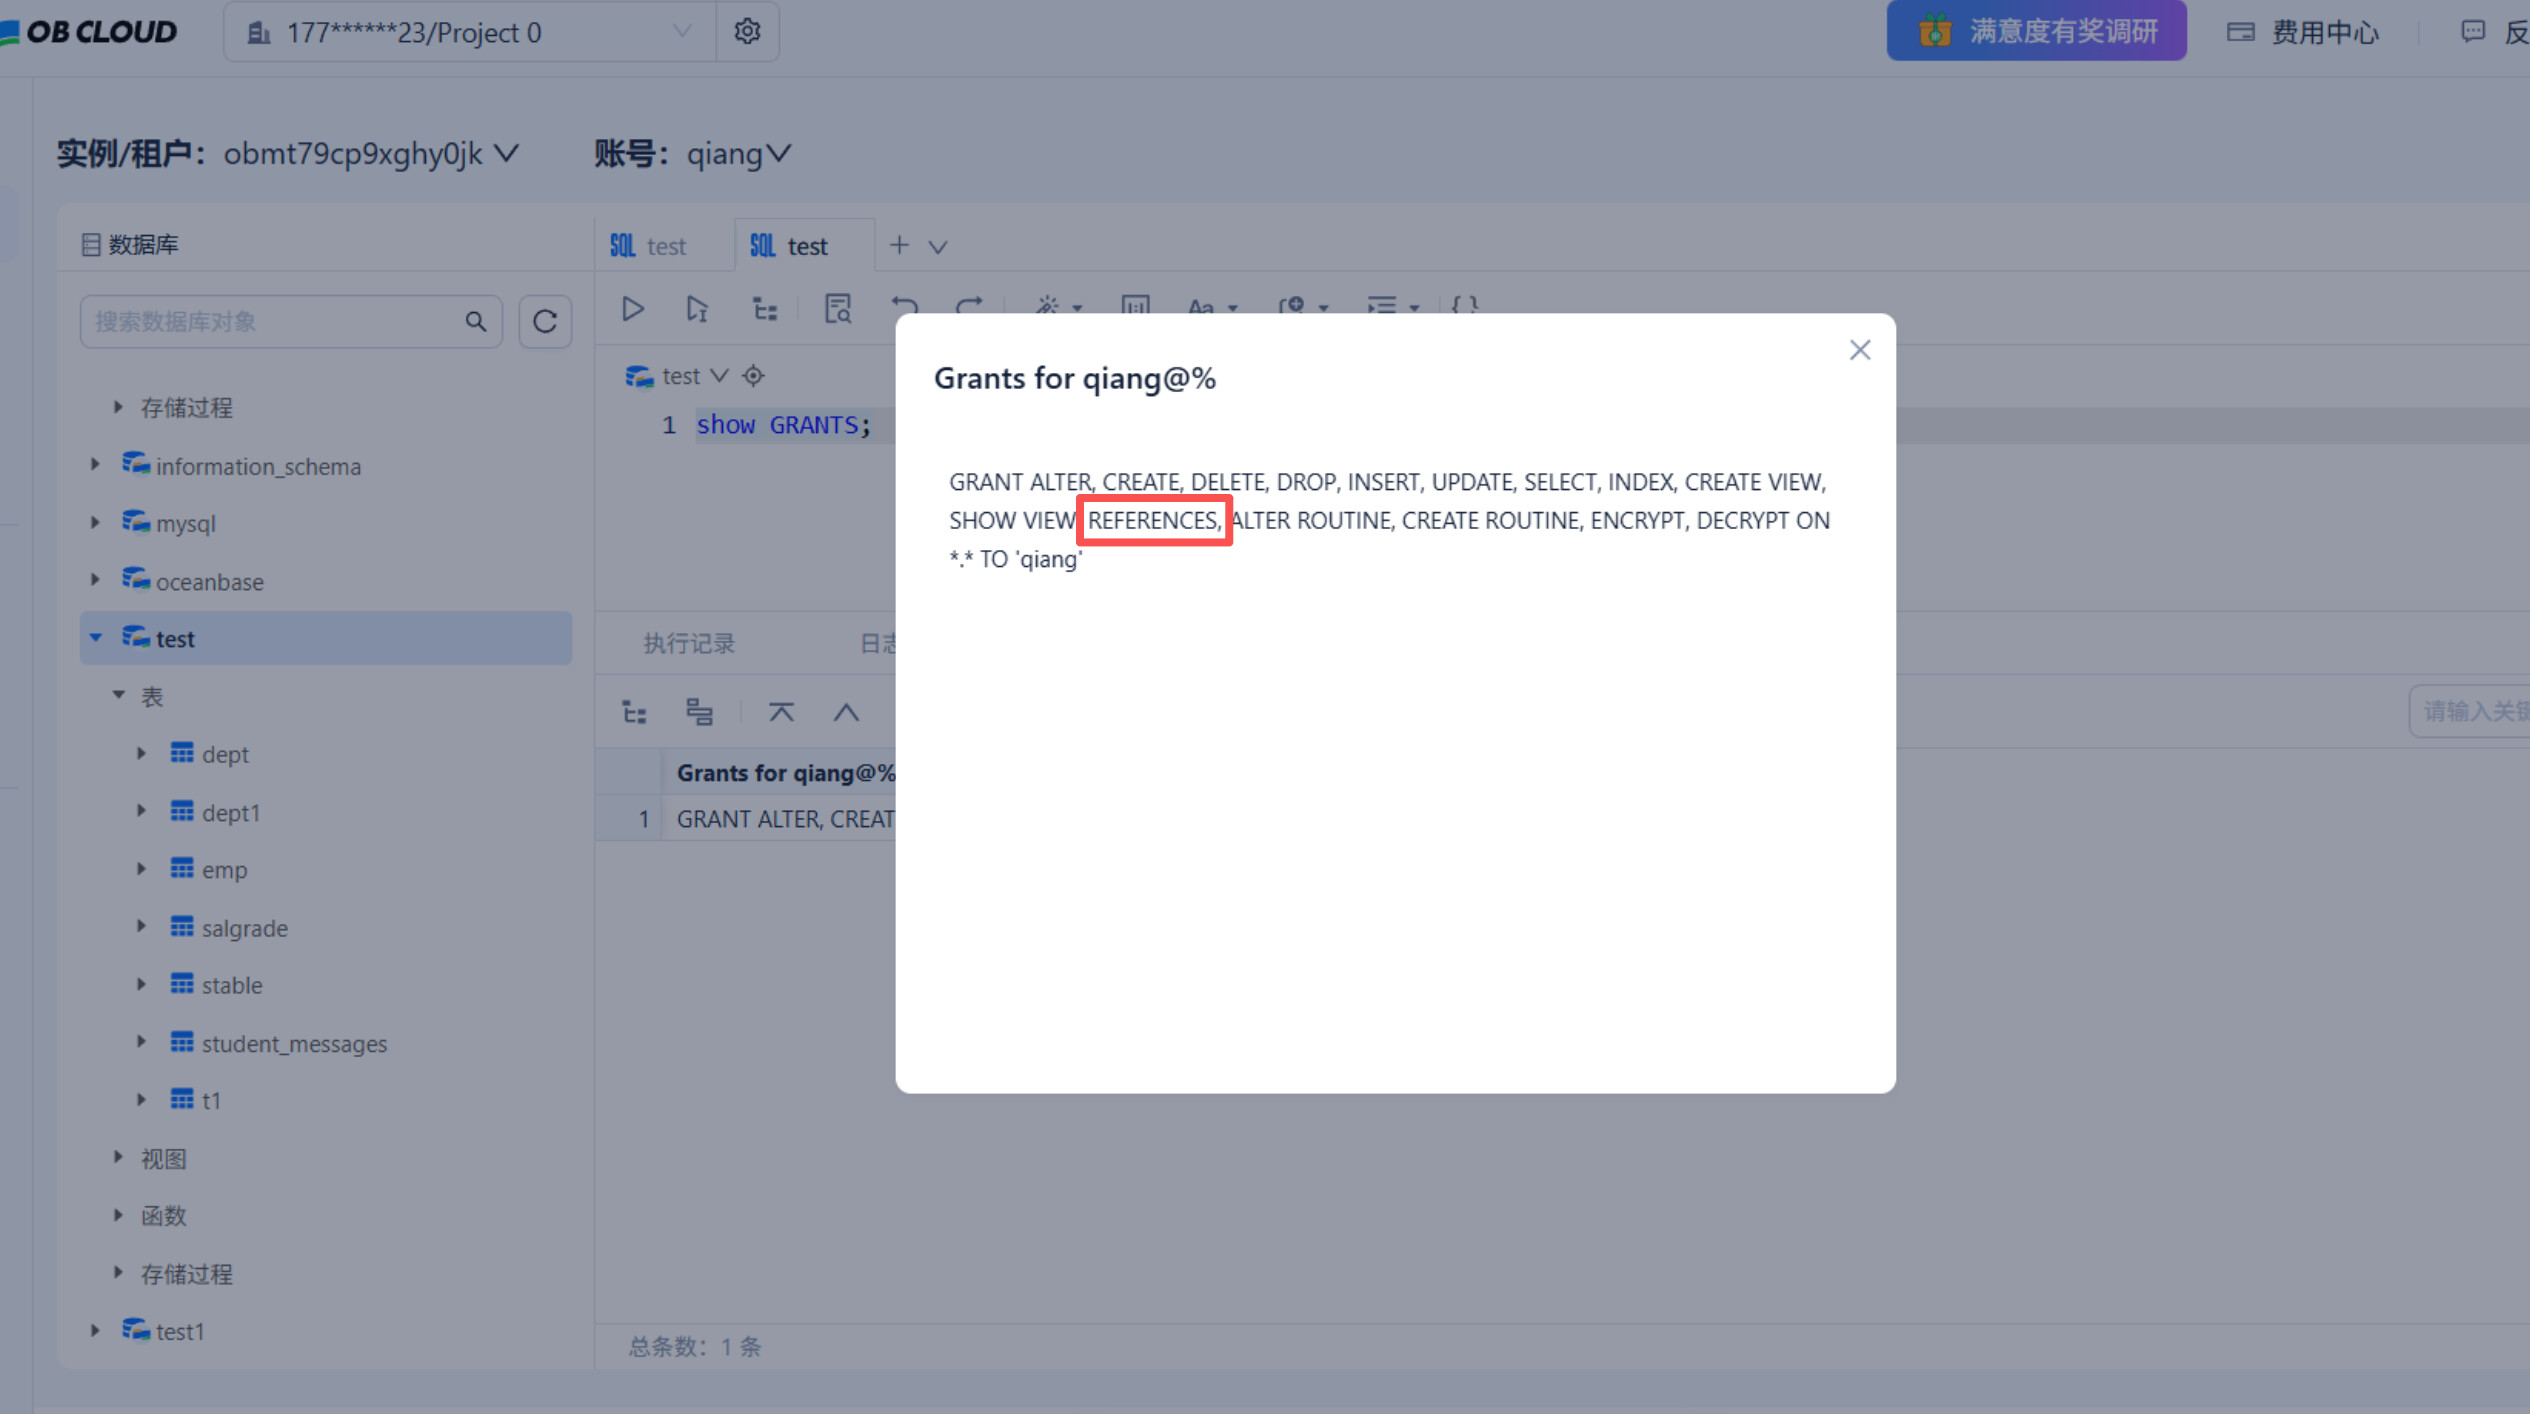
Task: Expand the mysql database node
Action: coord(95,523)
